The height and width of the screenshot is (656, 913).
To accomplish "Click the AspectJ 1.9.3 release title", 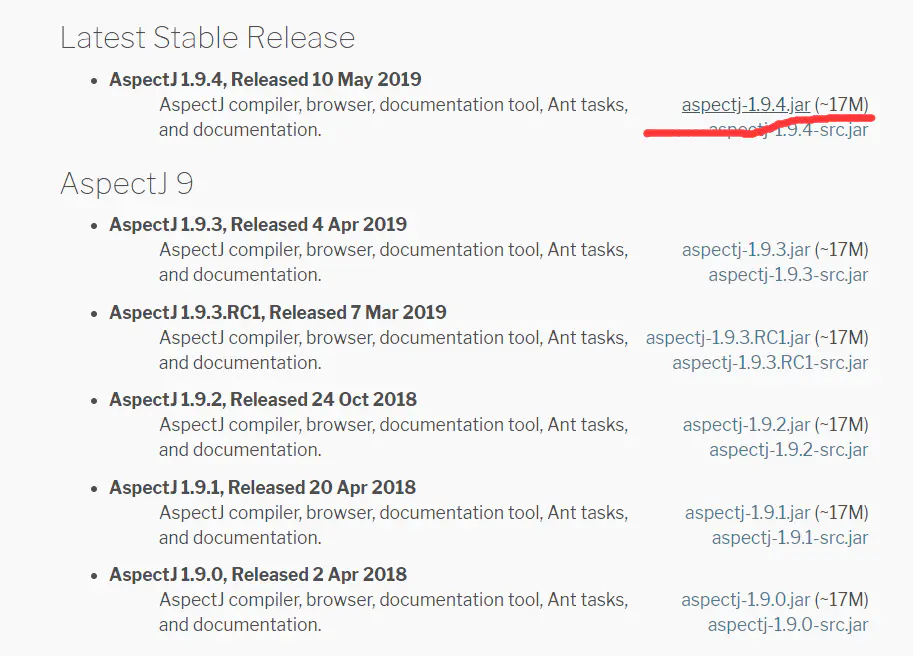I will click(x=258, y=224).
